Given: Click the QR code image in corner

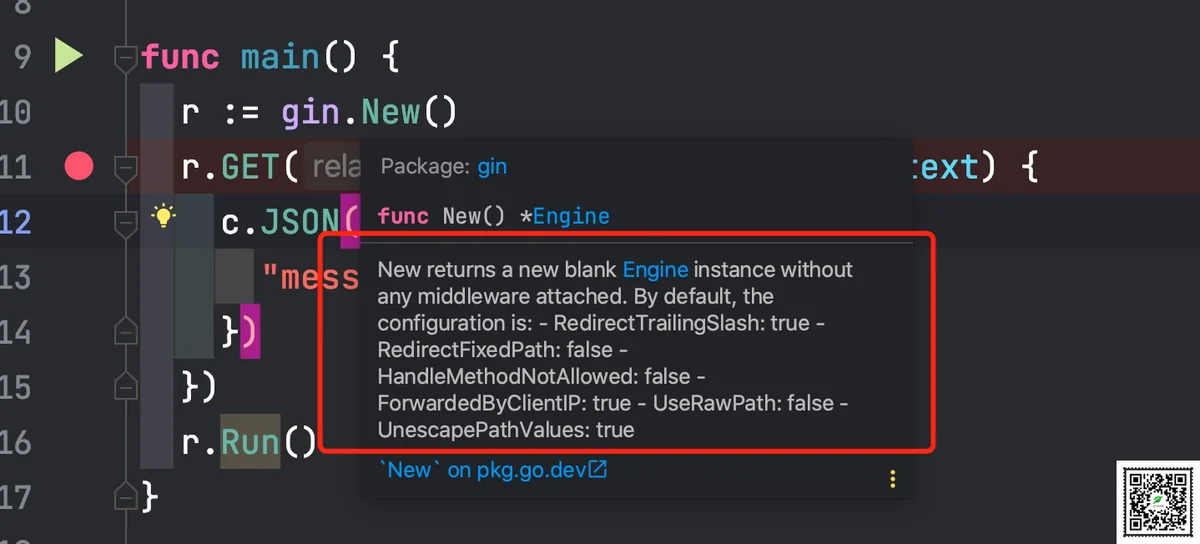Looking at the screenshot, I should click(x=1157, y=500).
